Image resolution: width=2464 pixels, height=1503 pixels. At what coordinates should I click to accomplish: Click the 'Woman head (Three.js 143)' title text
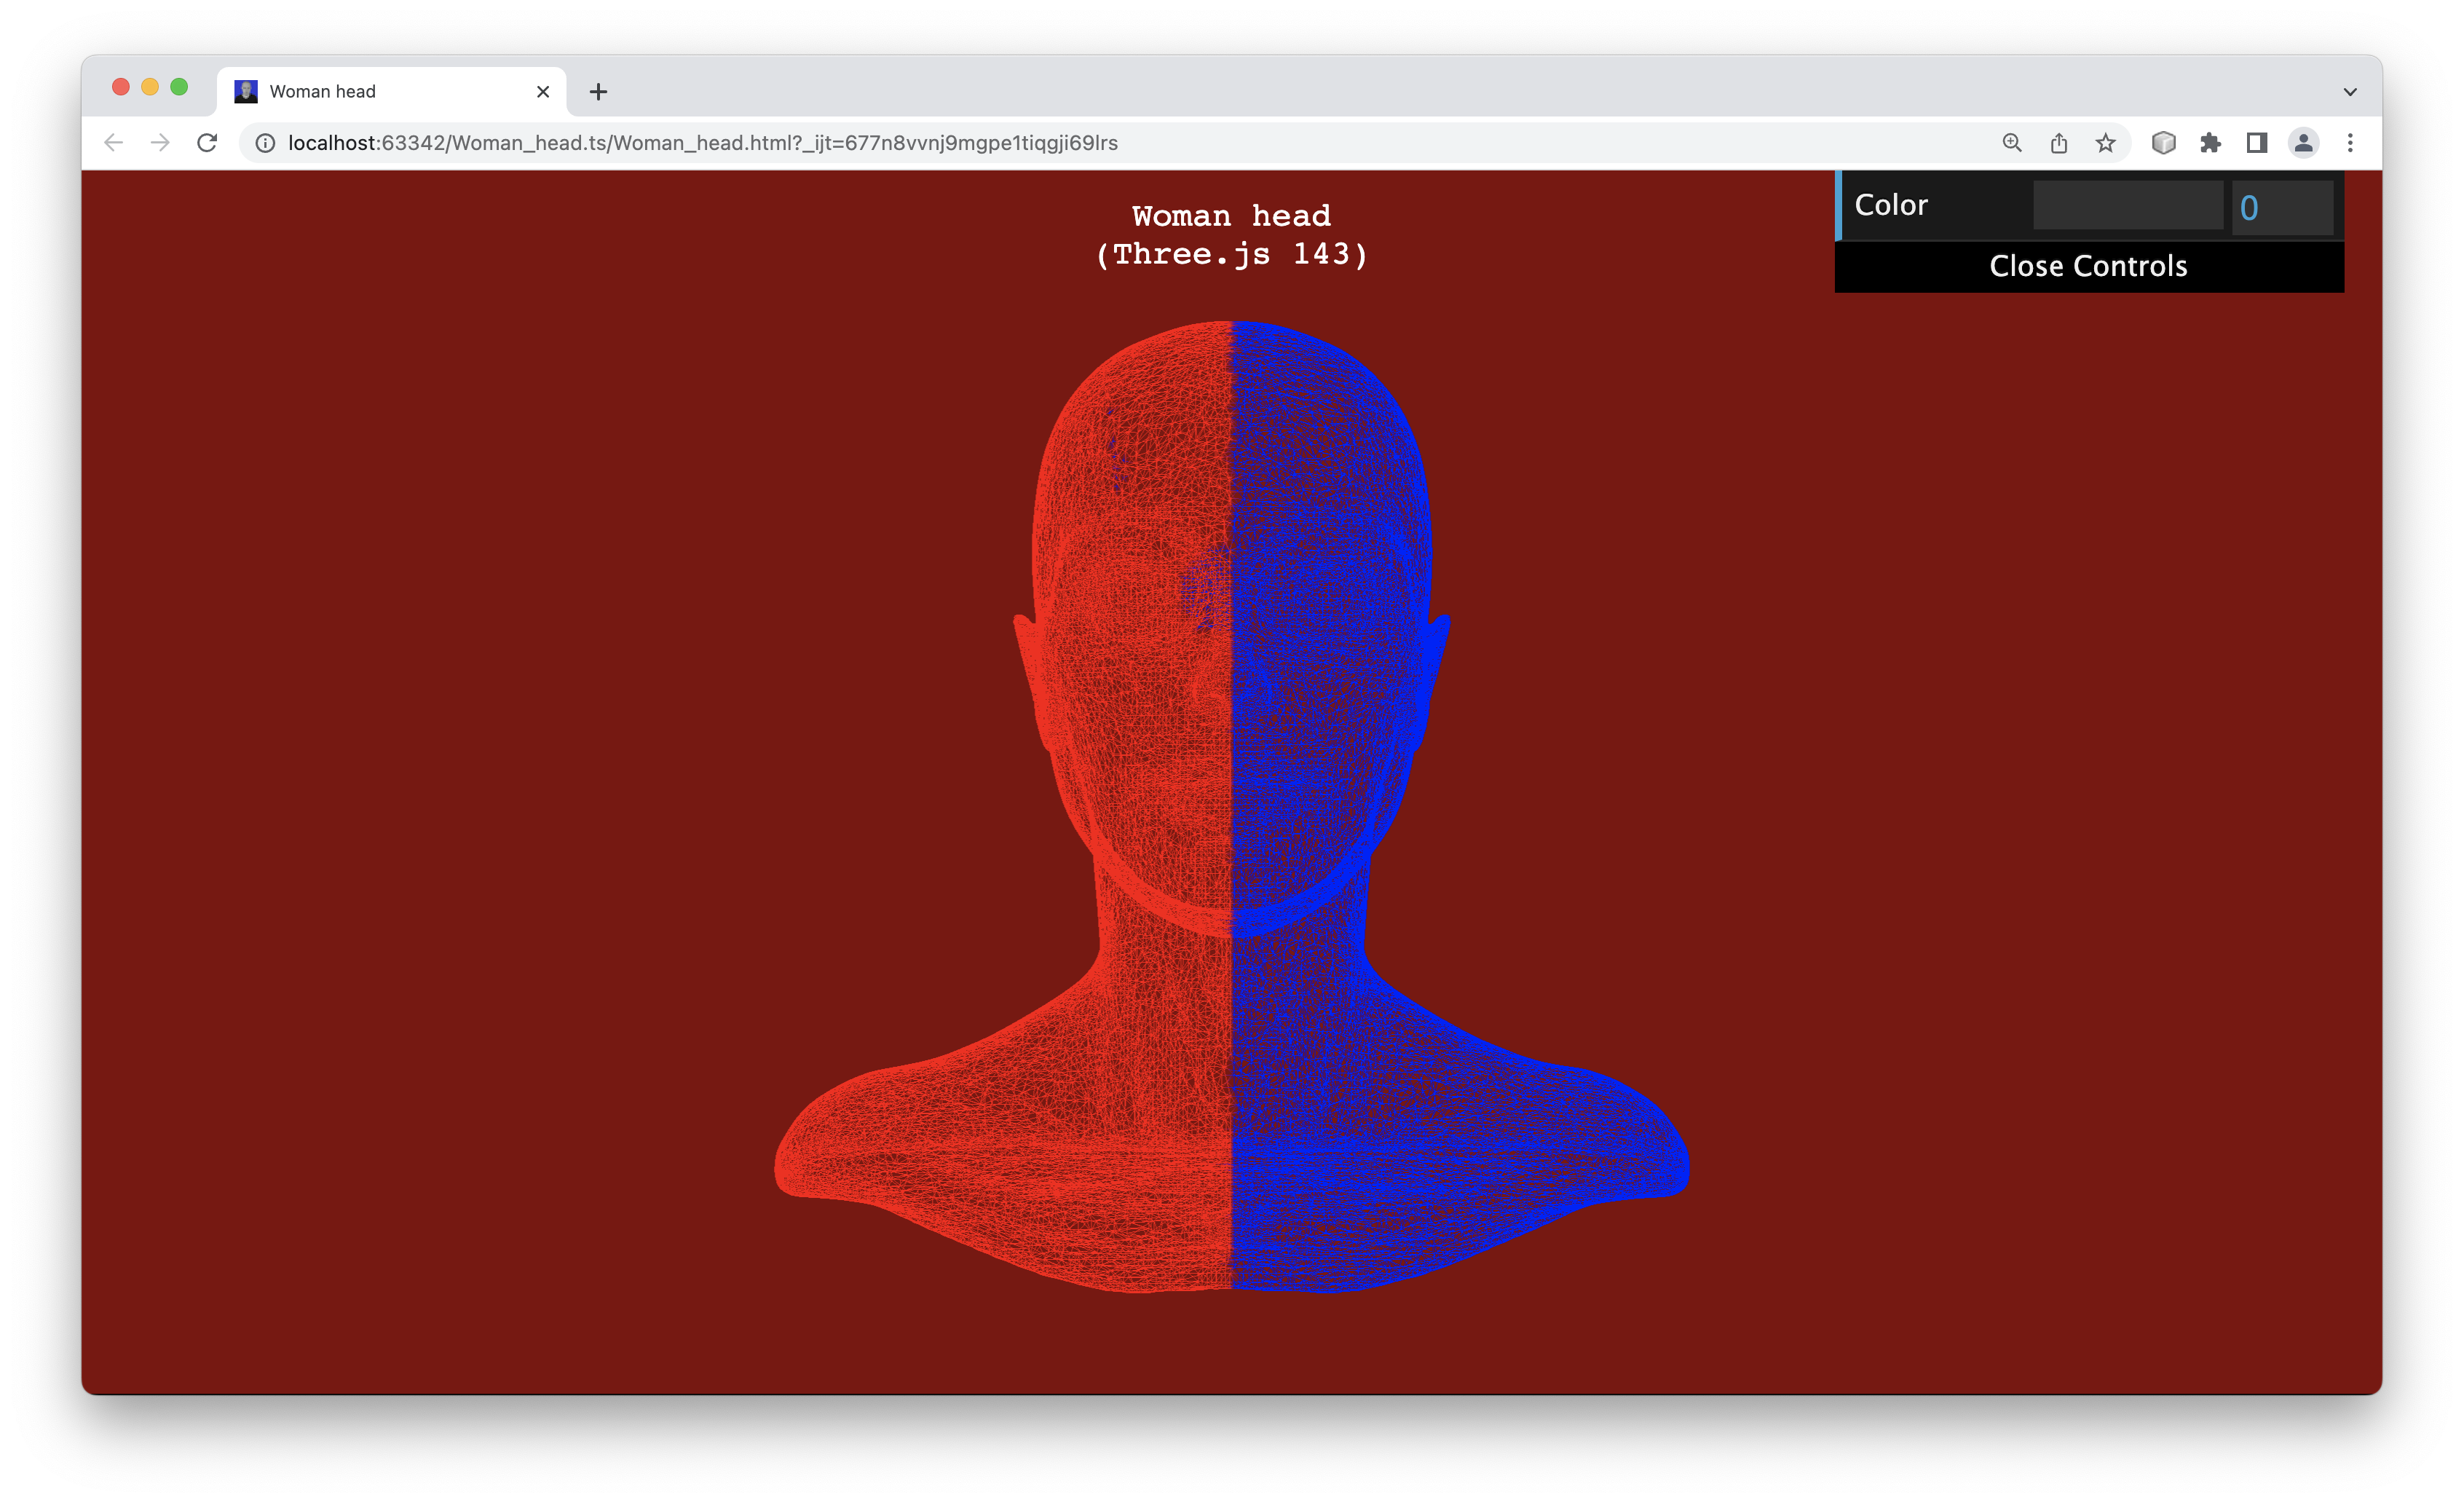coord(1231,235)
